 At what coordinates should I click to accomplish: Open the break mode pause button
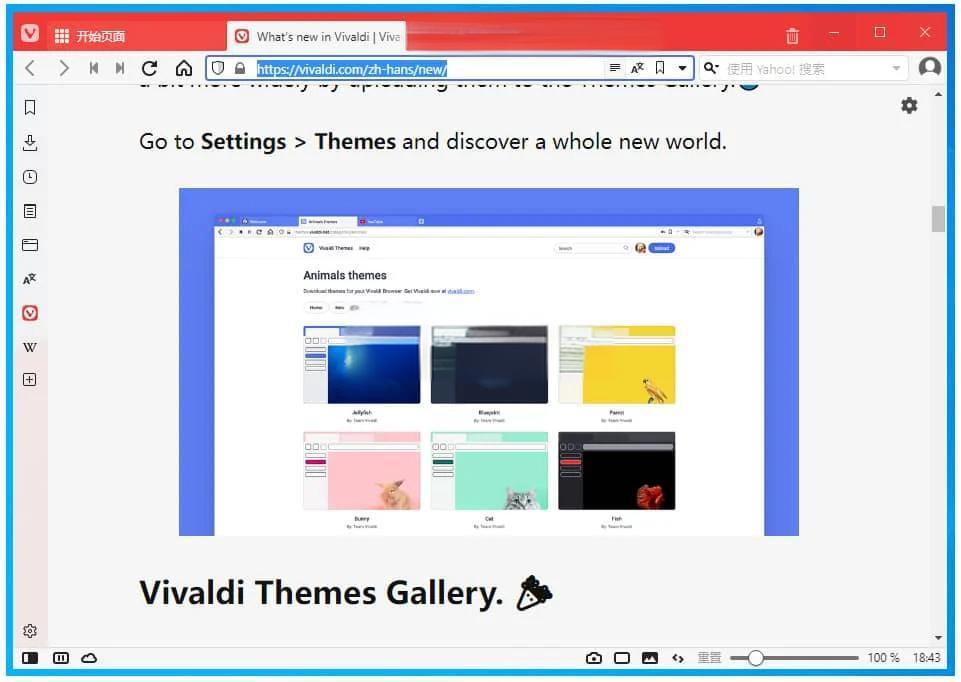61,657
